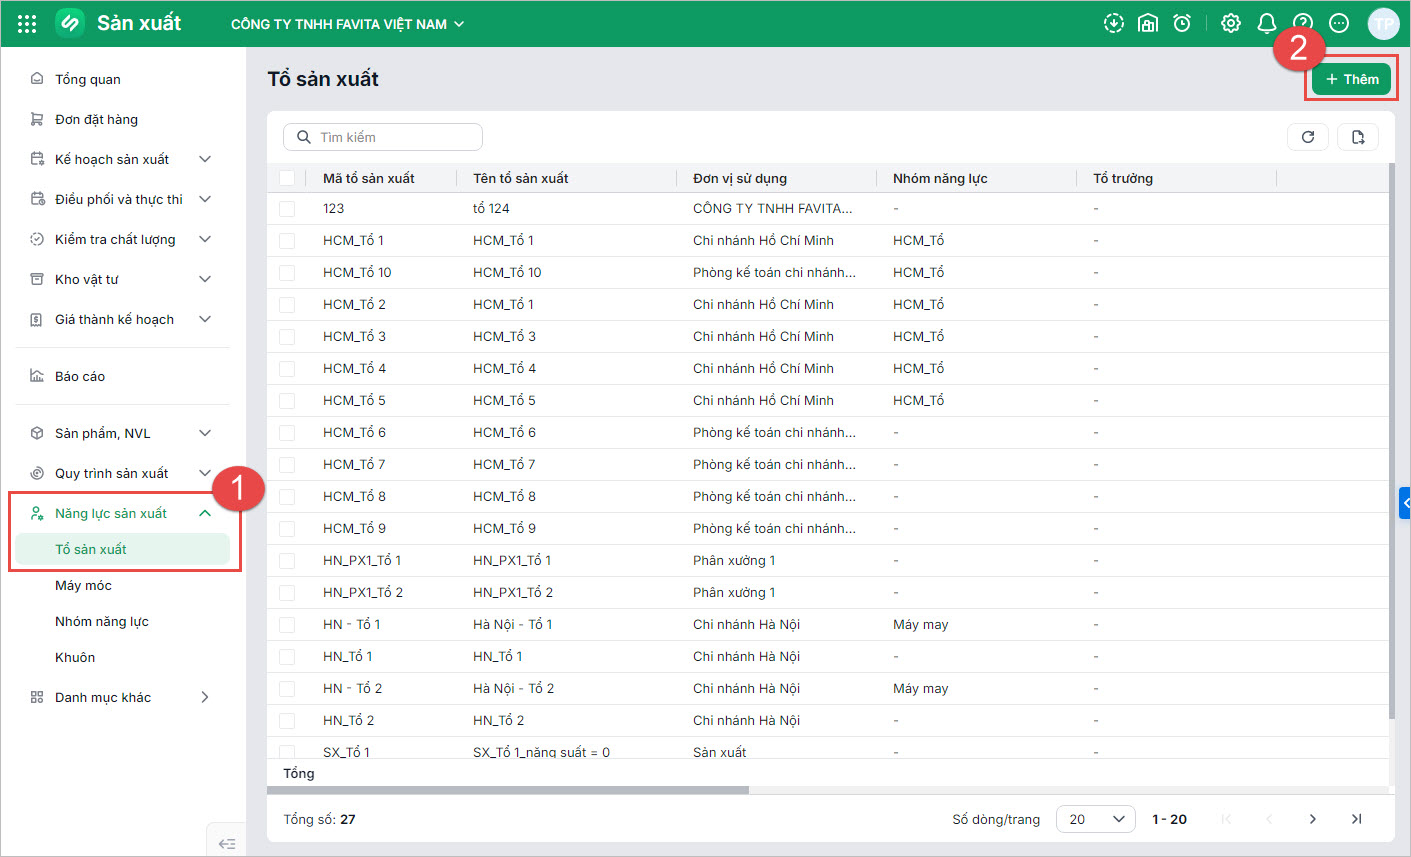Go to the next page arrow
This screenshot has width=1411, height=857.
[x=1312, y=819]
